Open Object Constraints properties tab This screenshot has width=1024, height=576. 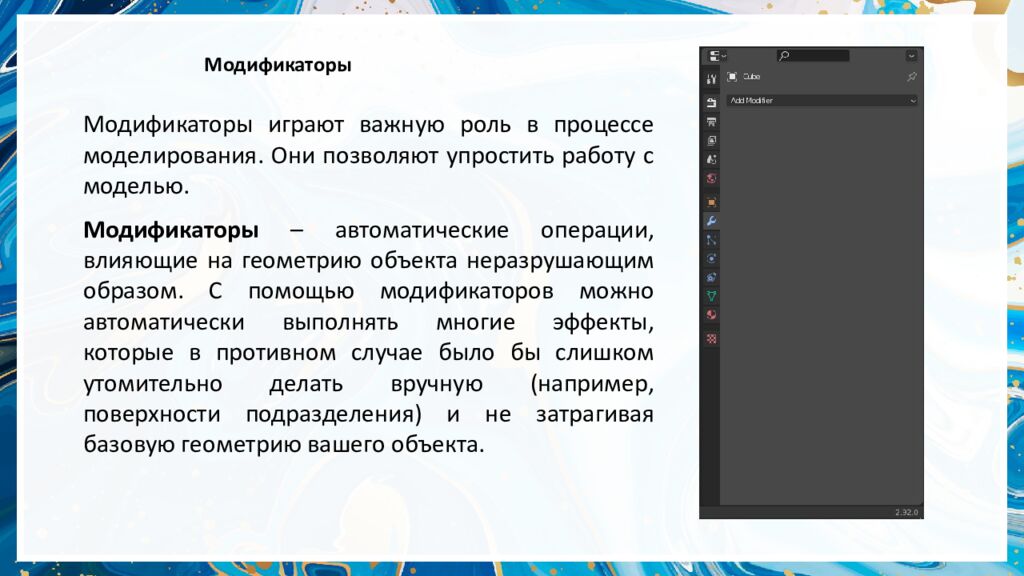click(711, 277)
